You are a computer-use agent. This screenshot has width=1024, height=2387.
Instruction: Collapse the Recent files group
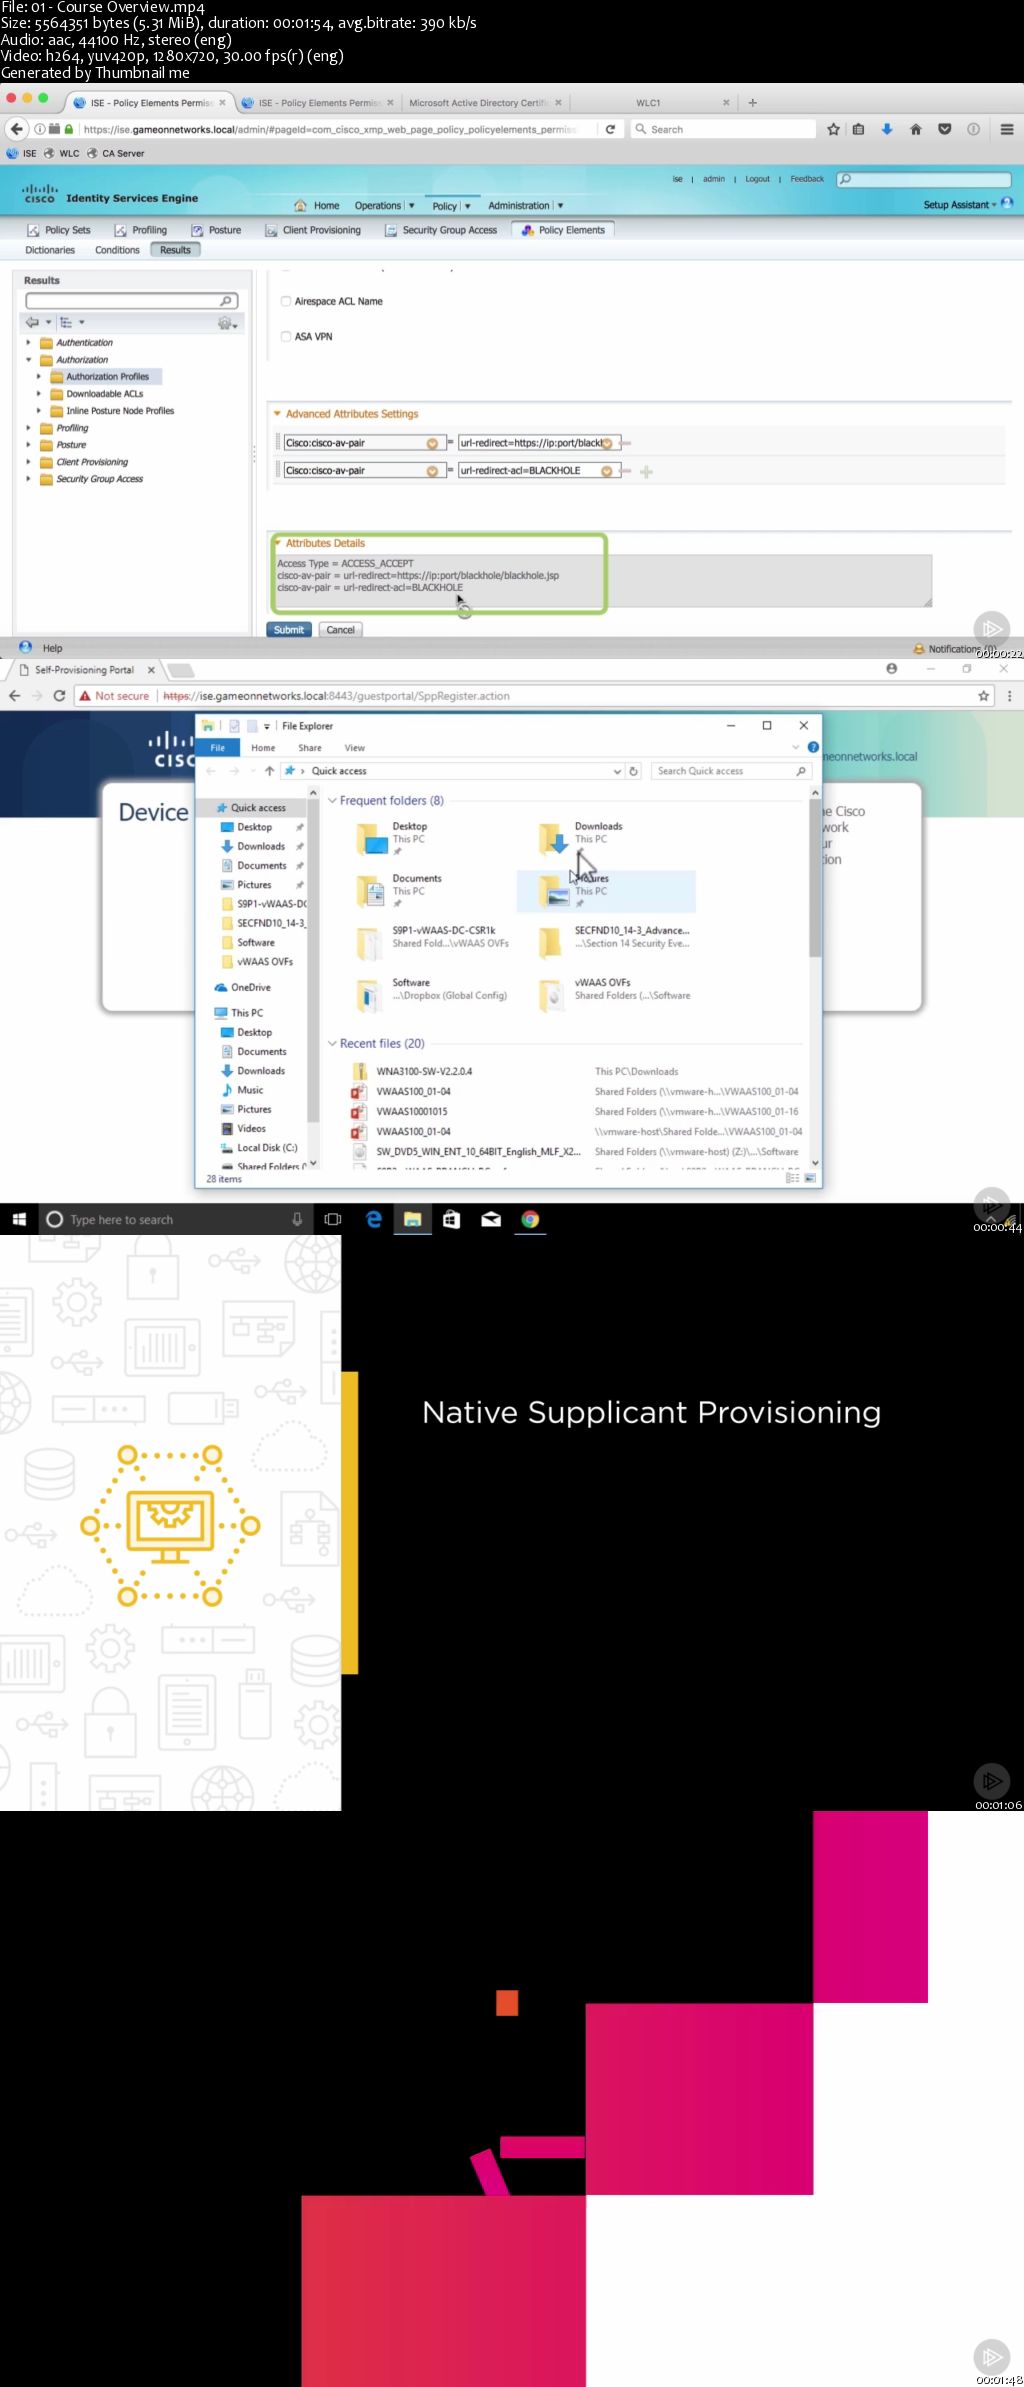332,1043
